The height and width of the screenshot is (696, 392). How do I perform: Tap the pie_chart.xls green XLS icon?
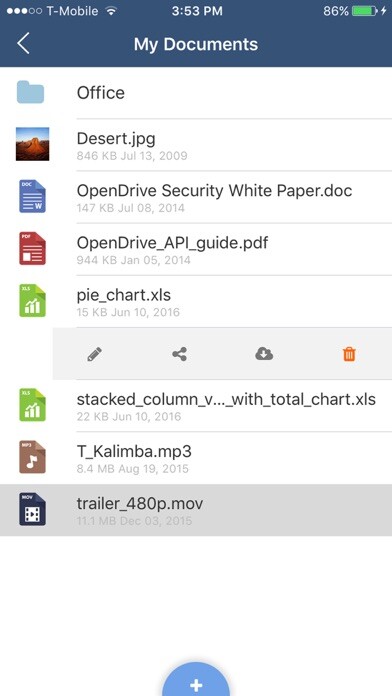32,301
